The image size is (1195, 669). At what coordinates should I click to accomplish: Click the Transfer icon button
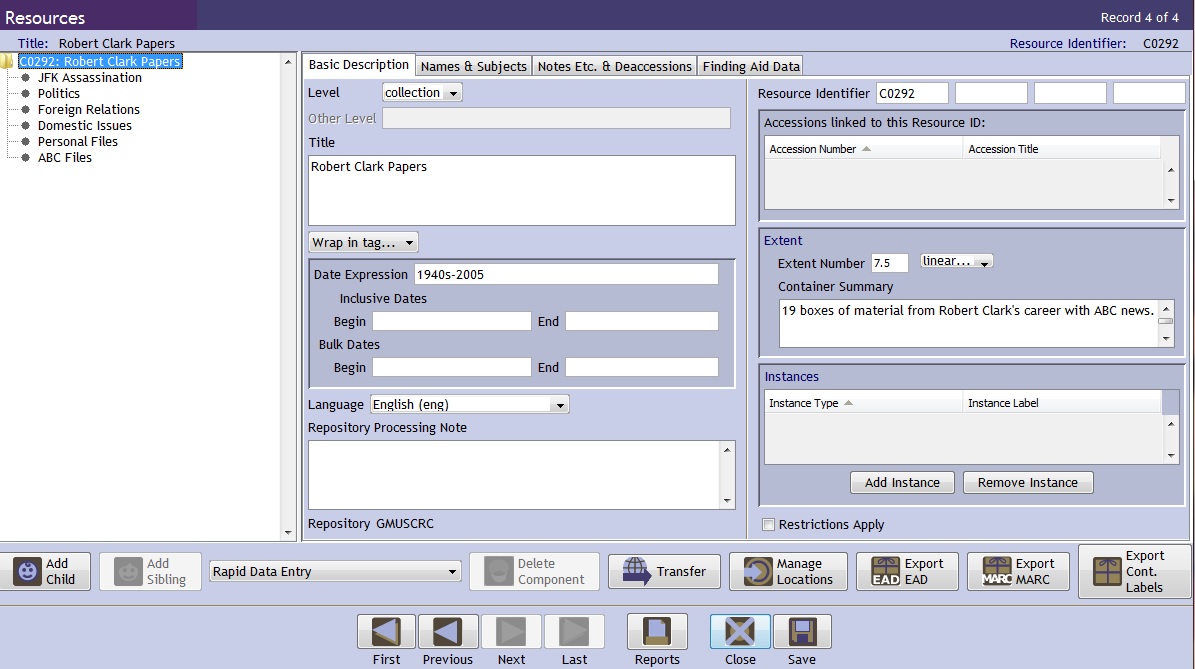663,571
